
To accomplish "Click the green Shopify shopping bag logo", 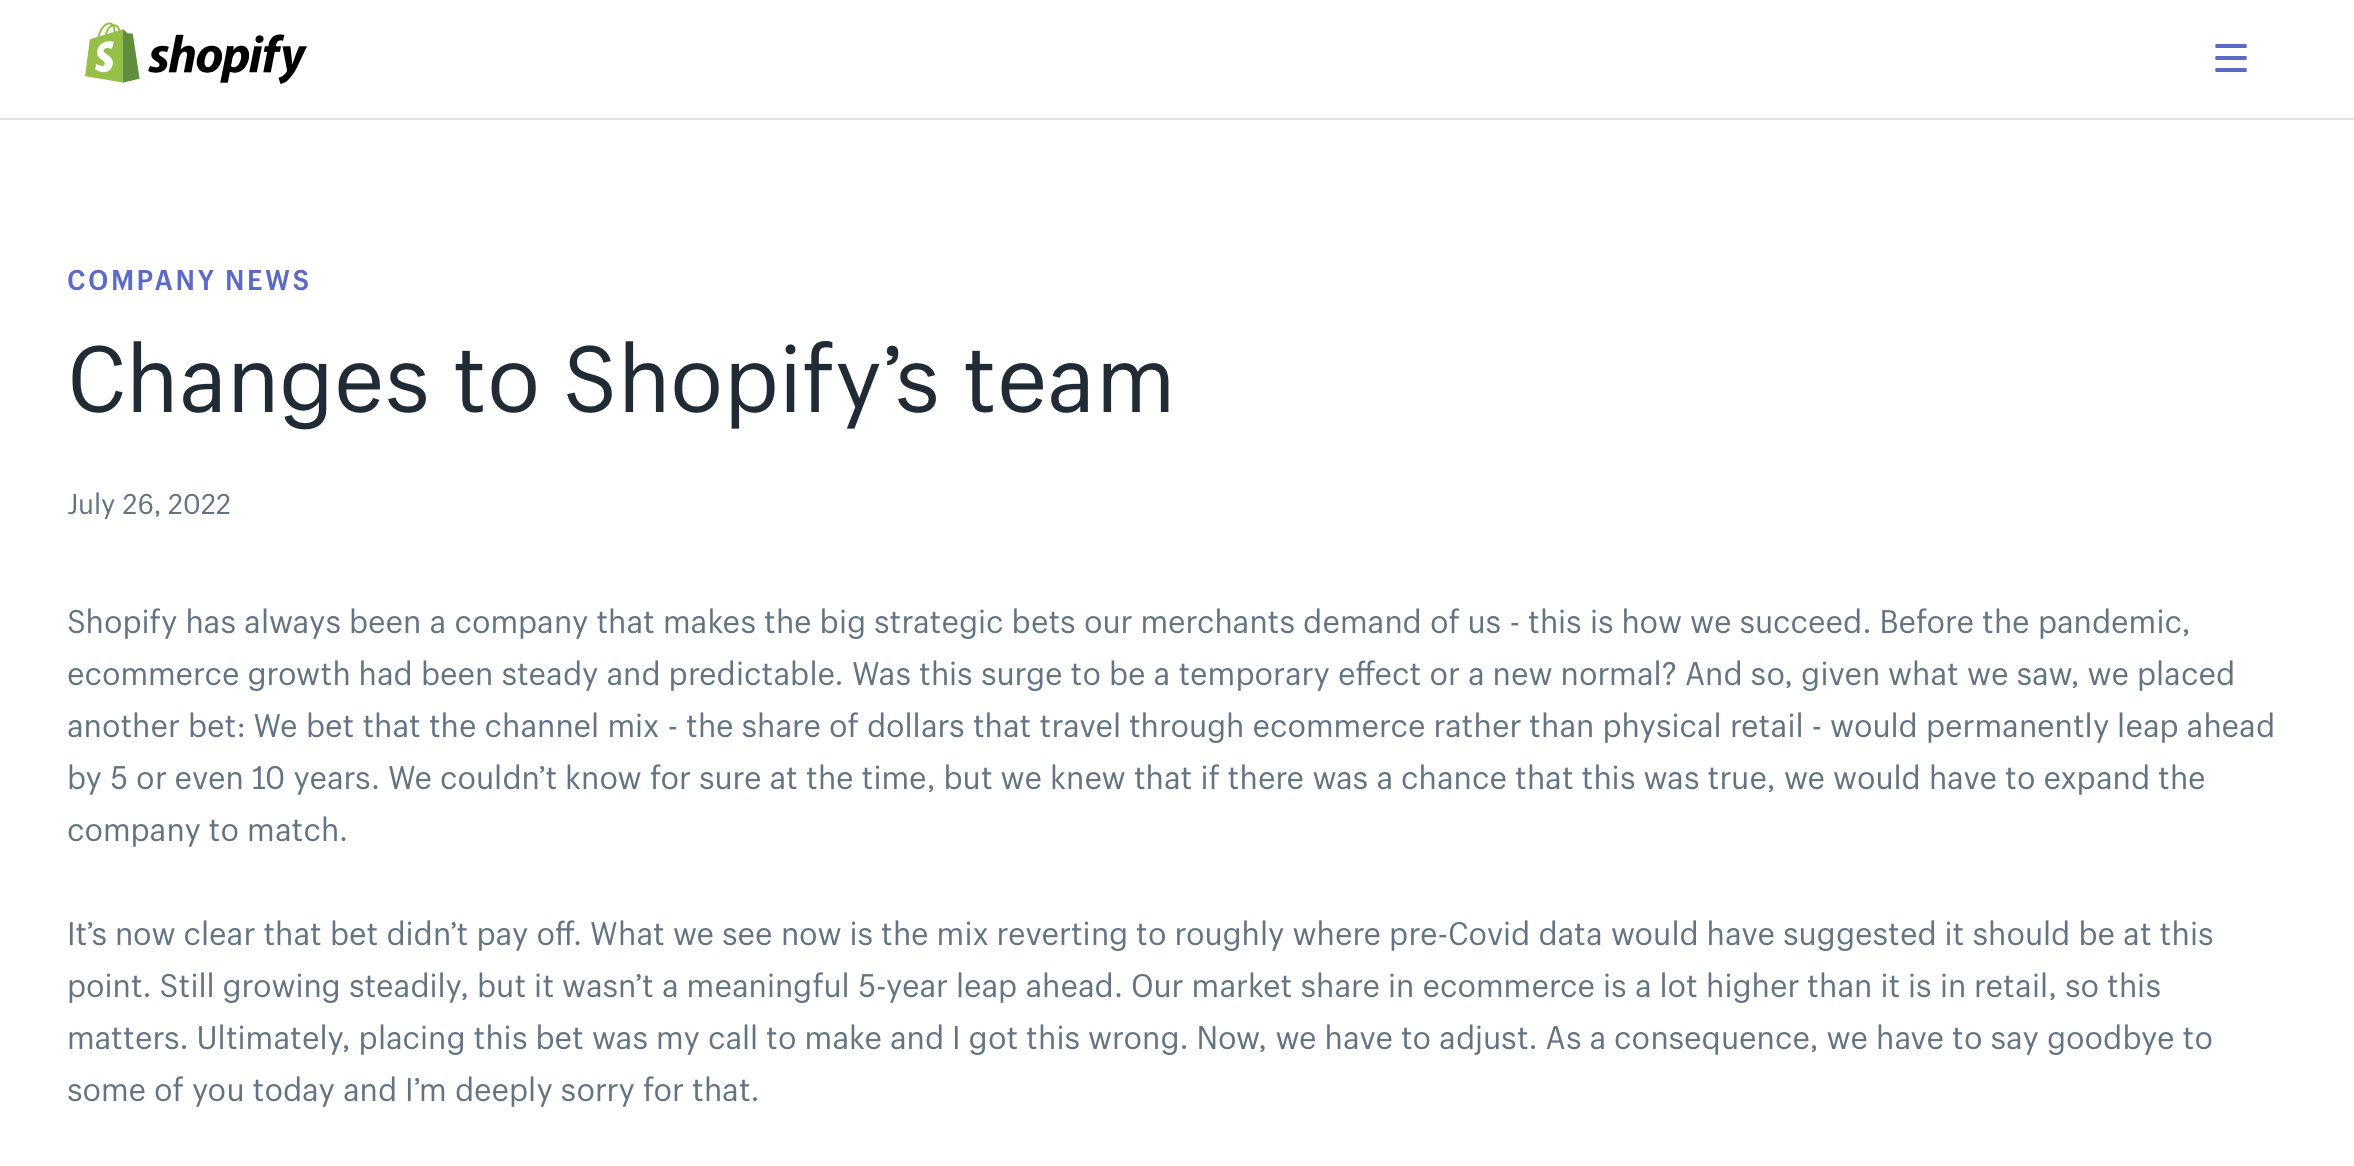I will click(111, 54).
